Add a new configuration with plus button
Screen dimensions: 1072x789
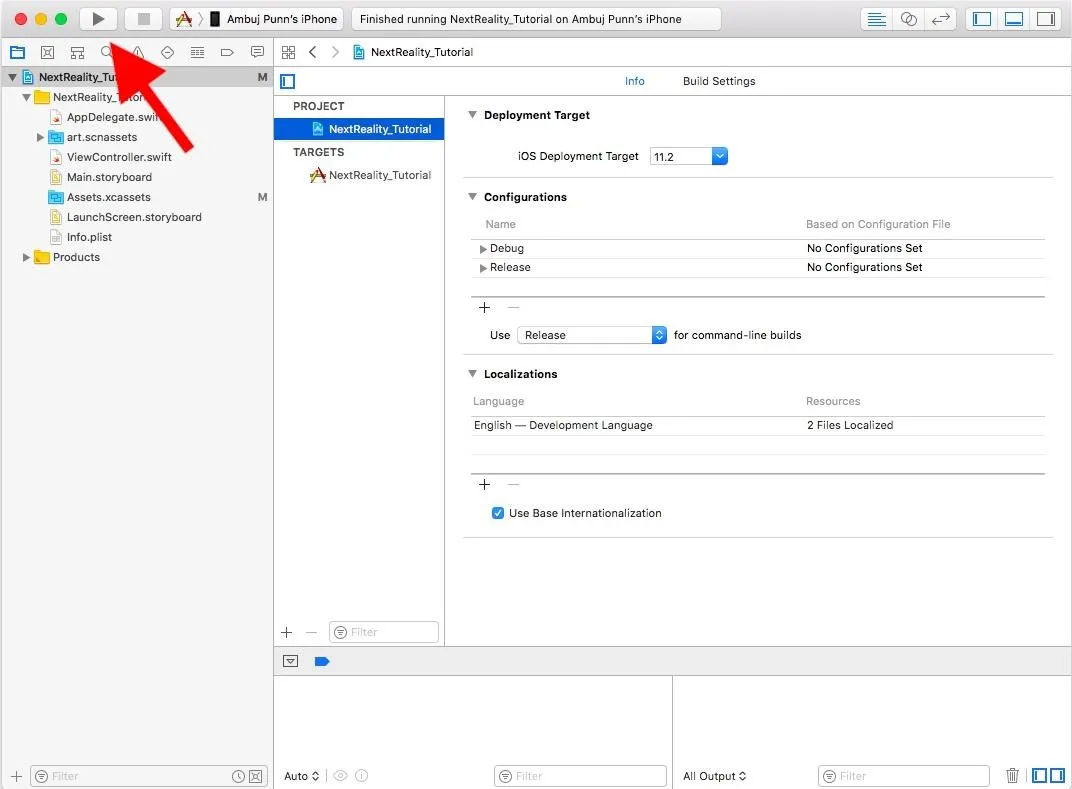tap(484, 308)
